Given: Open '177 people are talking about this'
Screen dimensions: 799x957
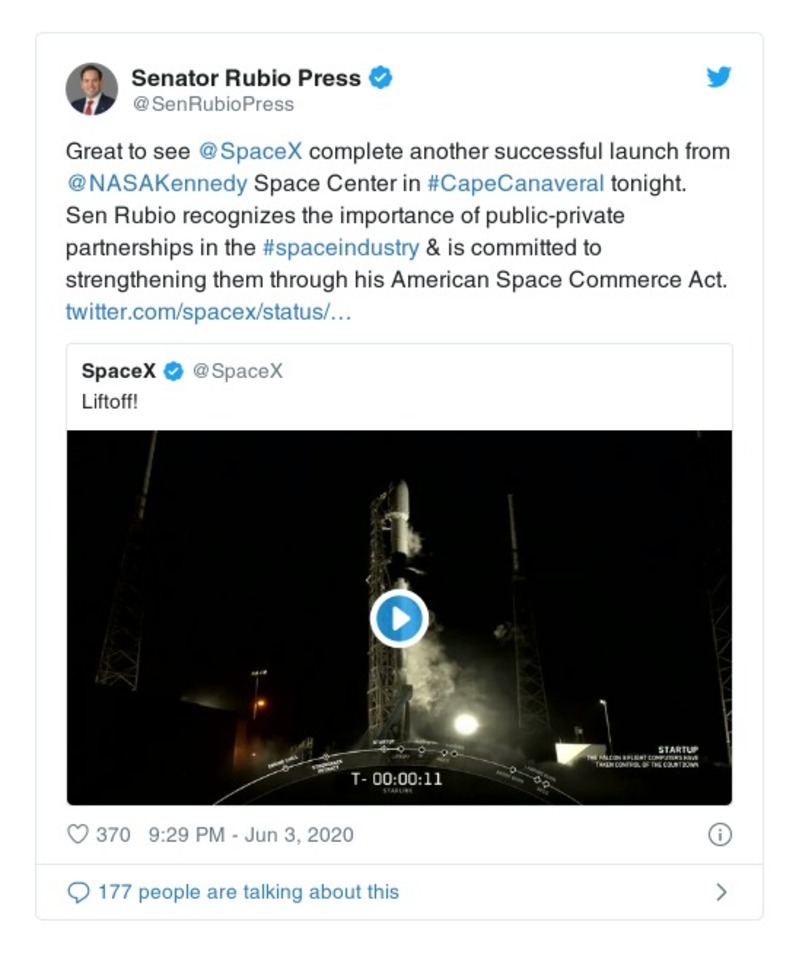Looking at the screenshot, I should pos(248,892).
